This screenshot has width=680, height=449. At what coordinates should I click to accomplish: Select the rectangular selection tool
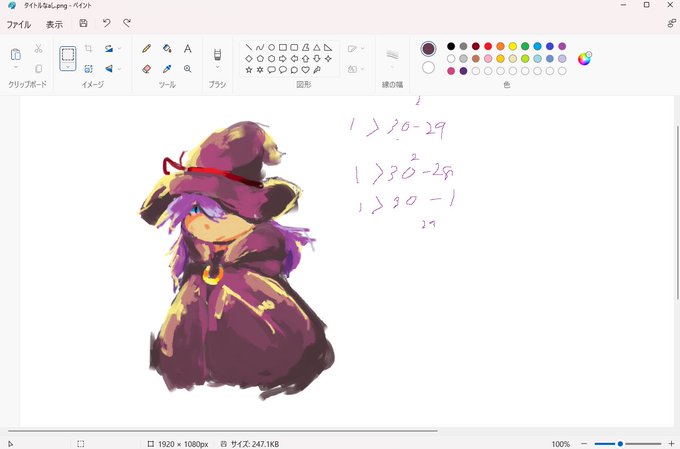[68, 55]
